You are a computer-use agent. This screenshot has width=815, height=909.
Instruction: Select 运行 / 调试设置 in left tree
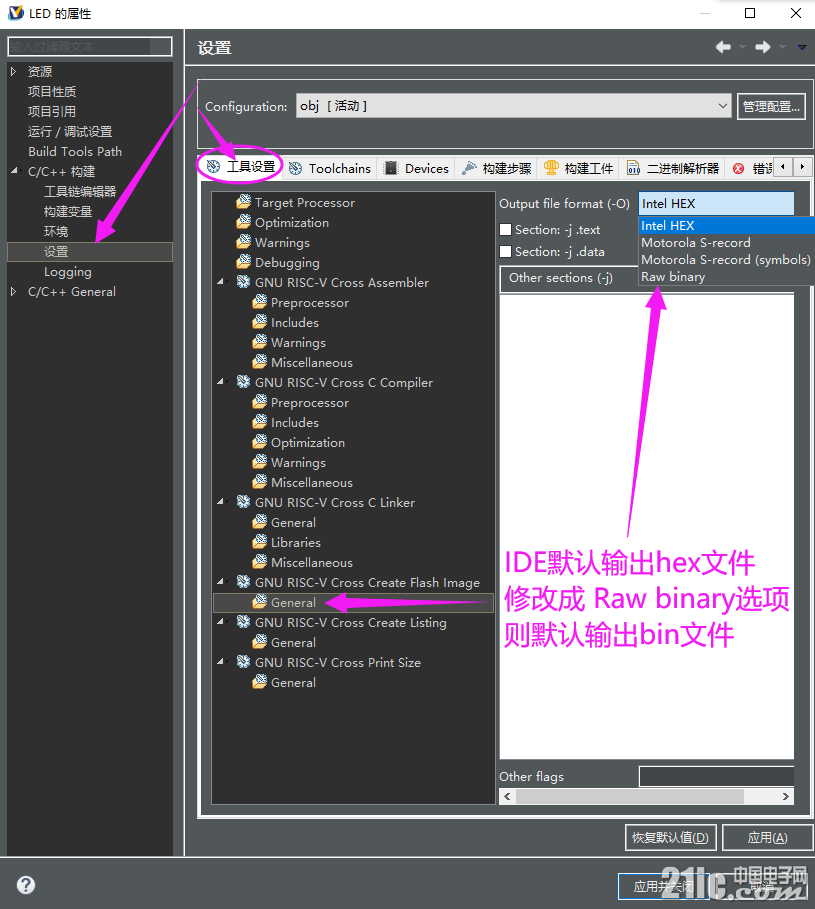point(70,132)
